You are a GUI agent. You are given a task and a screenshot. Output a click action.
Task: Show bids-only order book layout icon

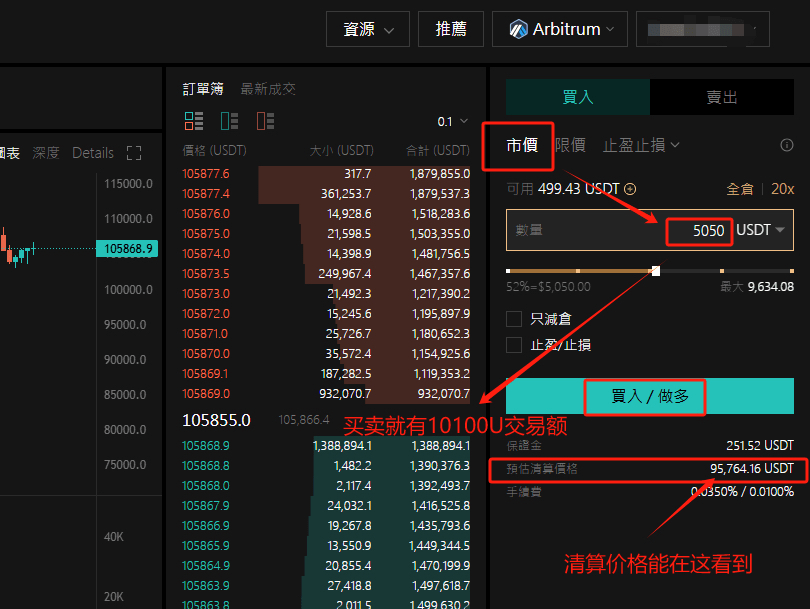pos(230,121)
